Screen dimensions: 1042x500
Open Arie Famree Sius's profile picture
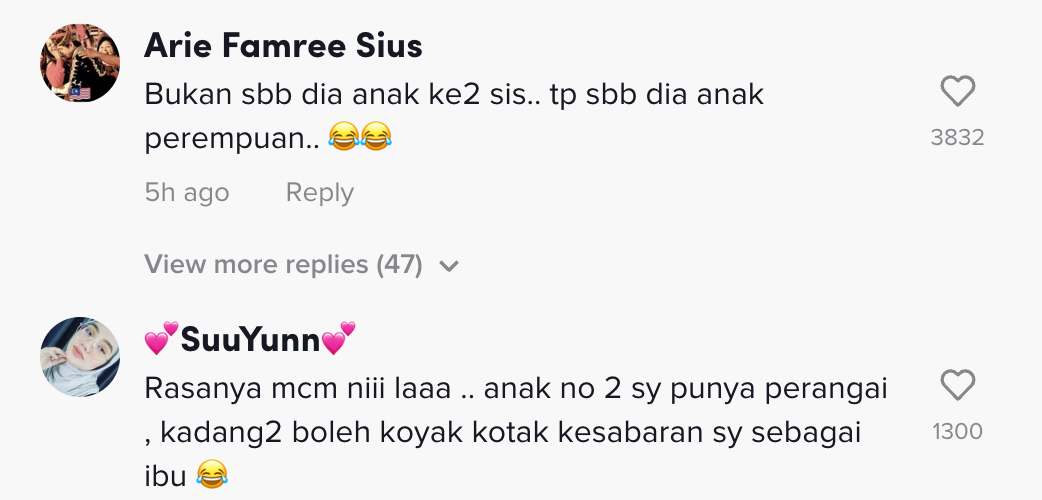click(80, 63)
